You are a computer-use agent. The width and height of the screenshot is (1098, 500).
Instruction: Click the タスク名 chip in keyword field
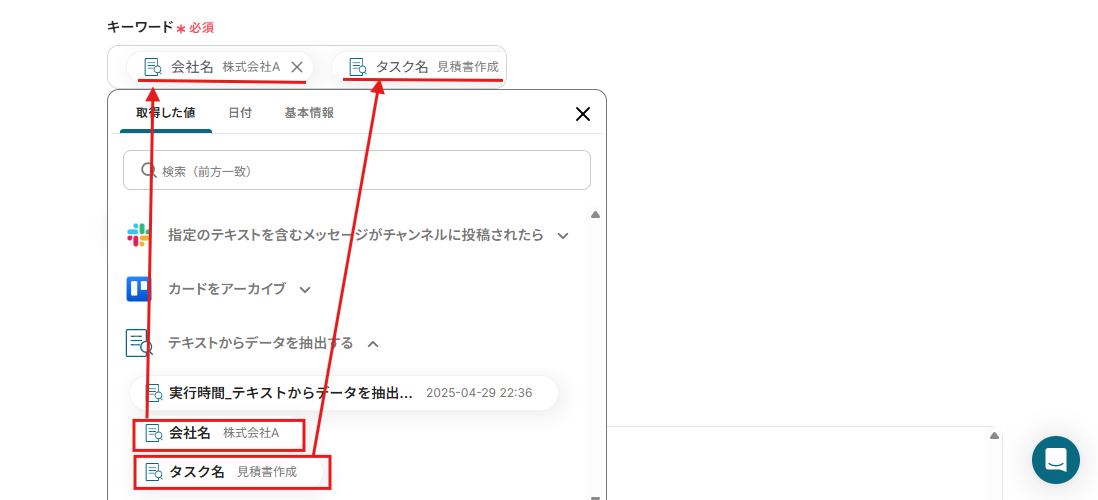(x=419, y=67)
